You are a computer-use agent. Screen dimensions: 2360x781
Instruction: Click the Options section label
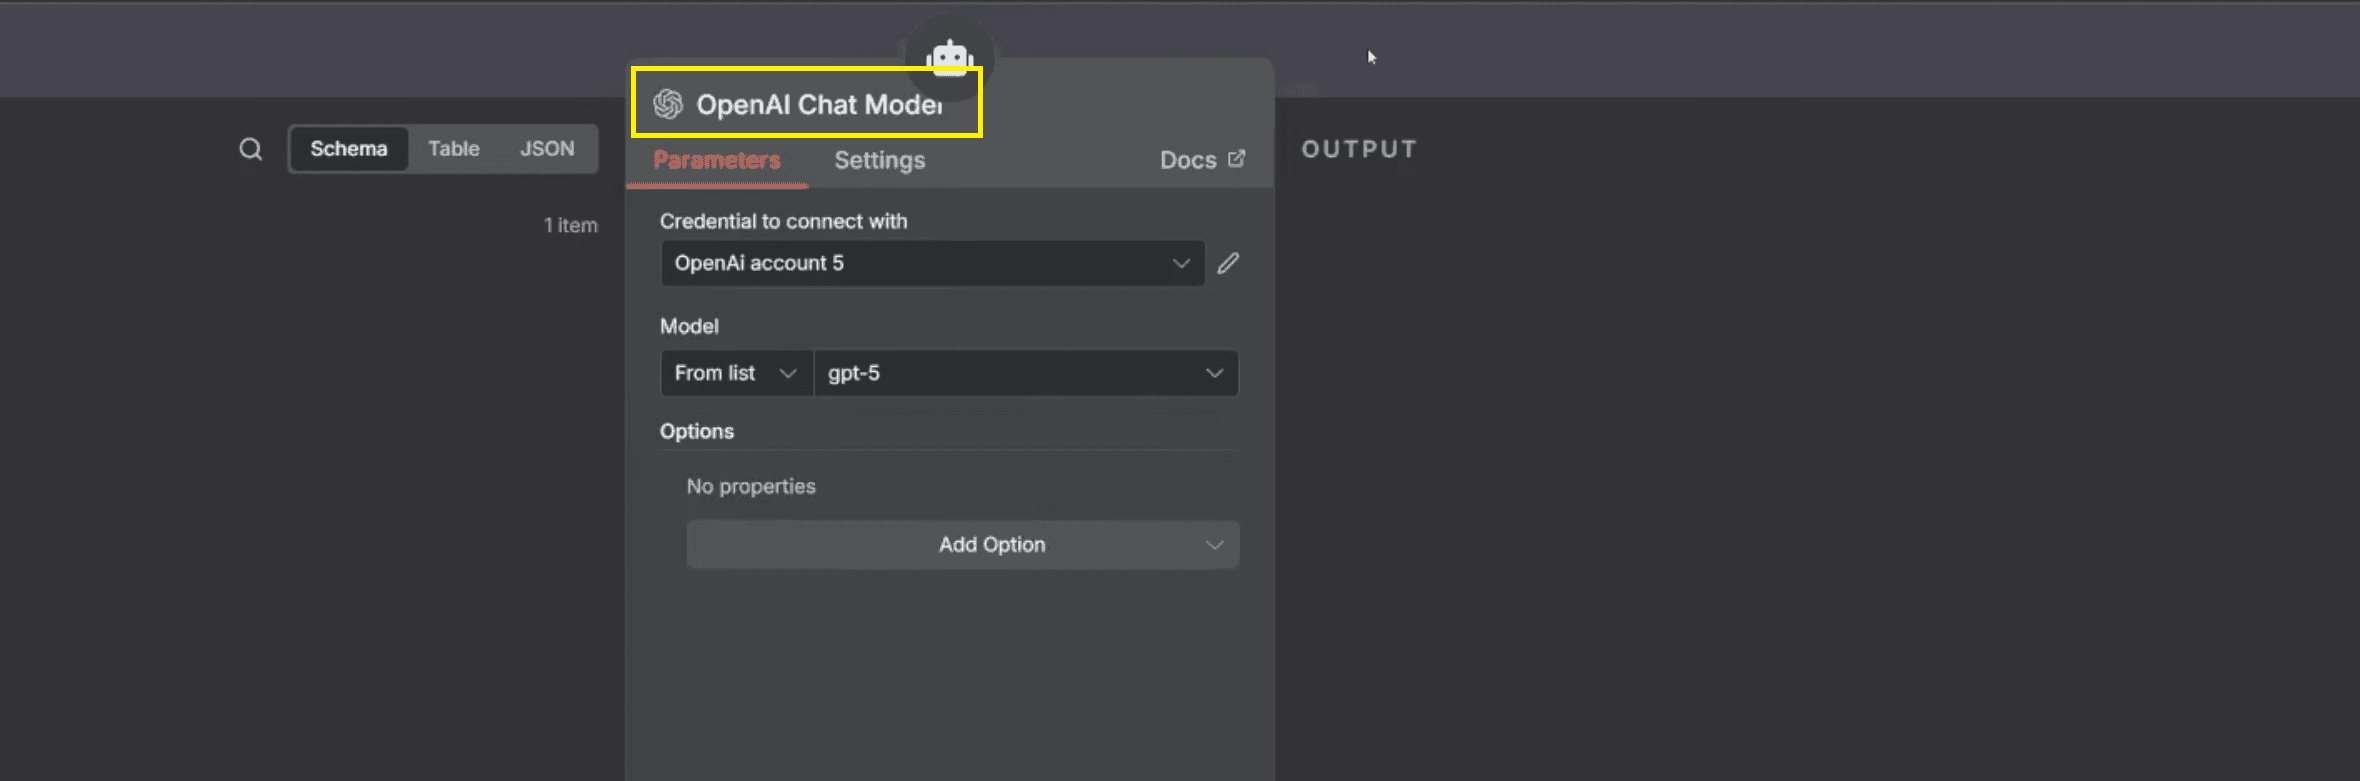[x=697, y=431]
